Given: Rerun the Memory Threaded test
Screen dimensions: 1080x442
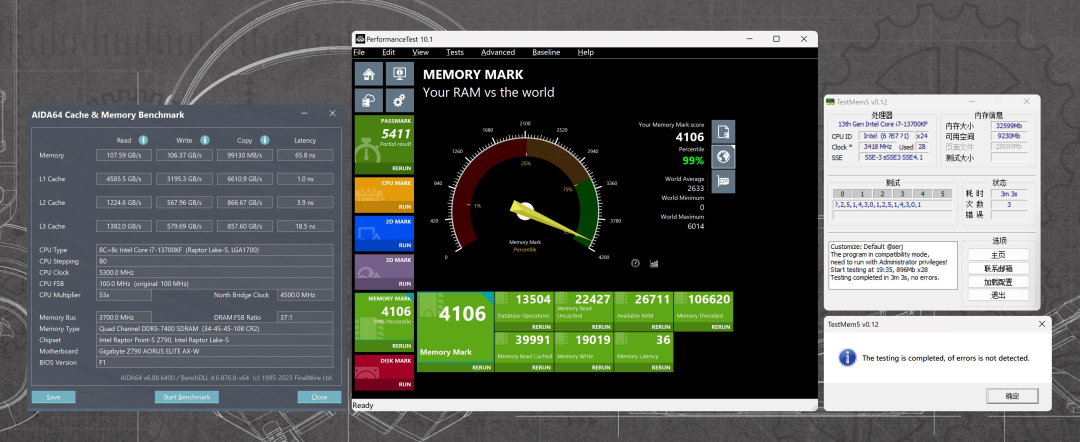Looking at the screenshot, I should coord(720,327).
